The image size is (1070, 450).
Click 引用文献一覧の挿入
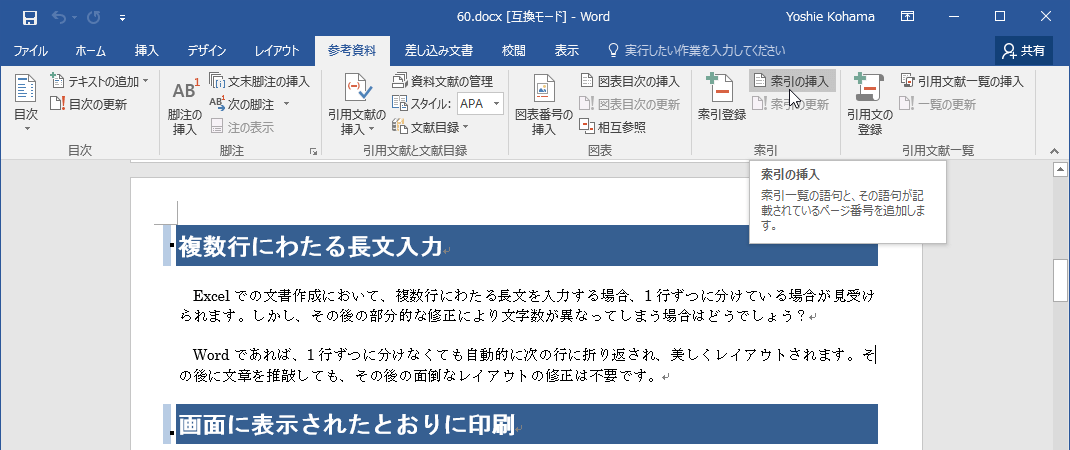[962, 82]
